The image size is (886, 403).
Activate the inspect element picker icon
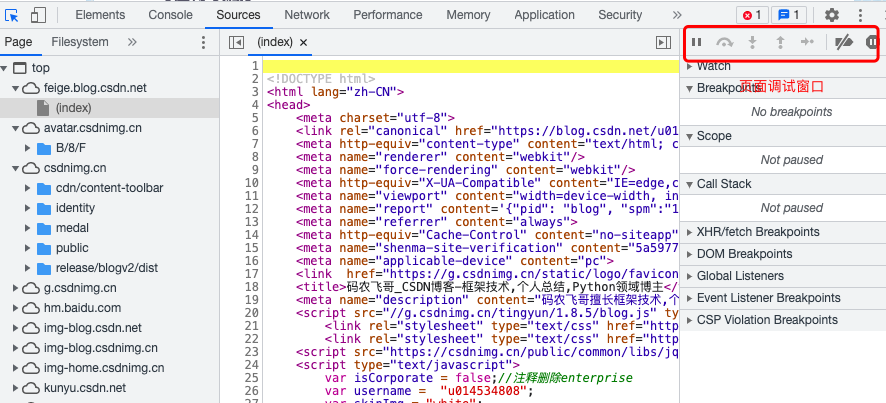click(x=12, y=15)
